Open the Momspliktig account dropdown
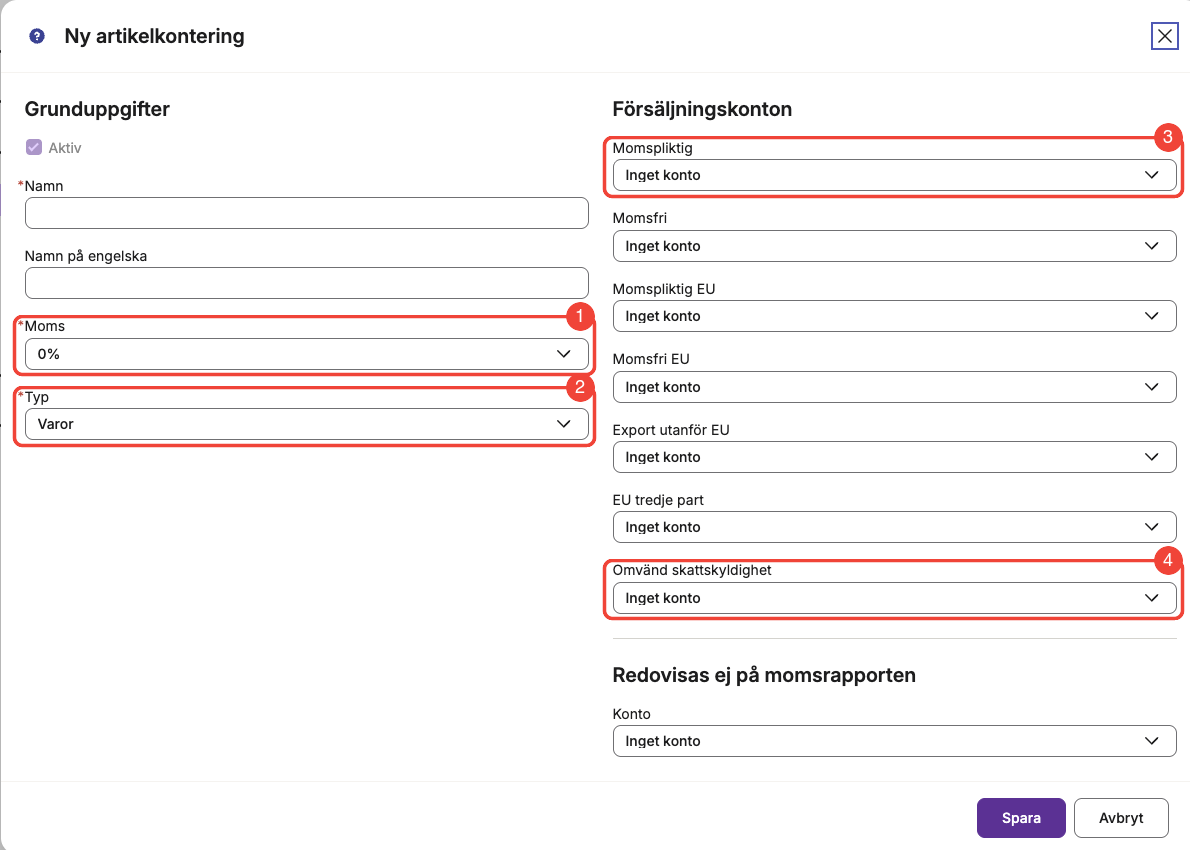This screenshot has height=850, width=1190. pyautogui.click(x=894, y=175)
